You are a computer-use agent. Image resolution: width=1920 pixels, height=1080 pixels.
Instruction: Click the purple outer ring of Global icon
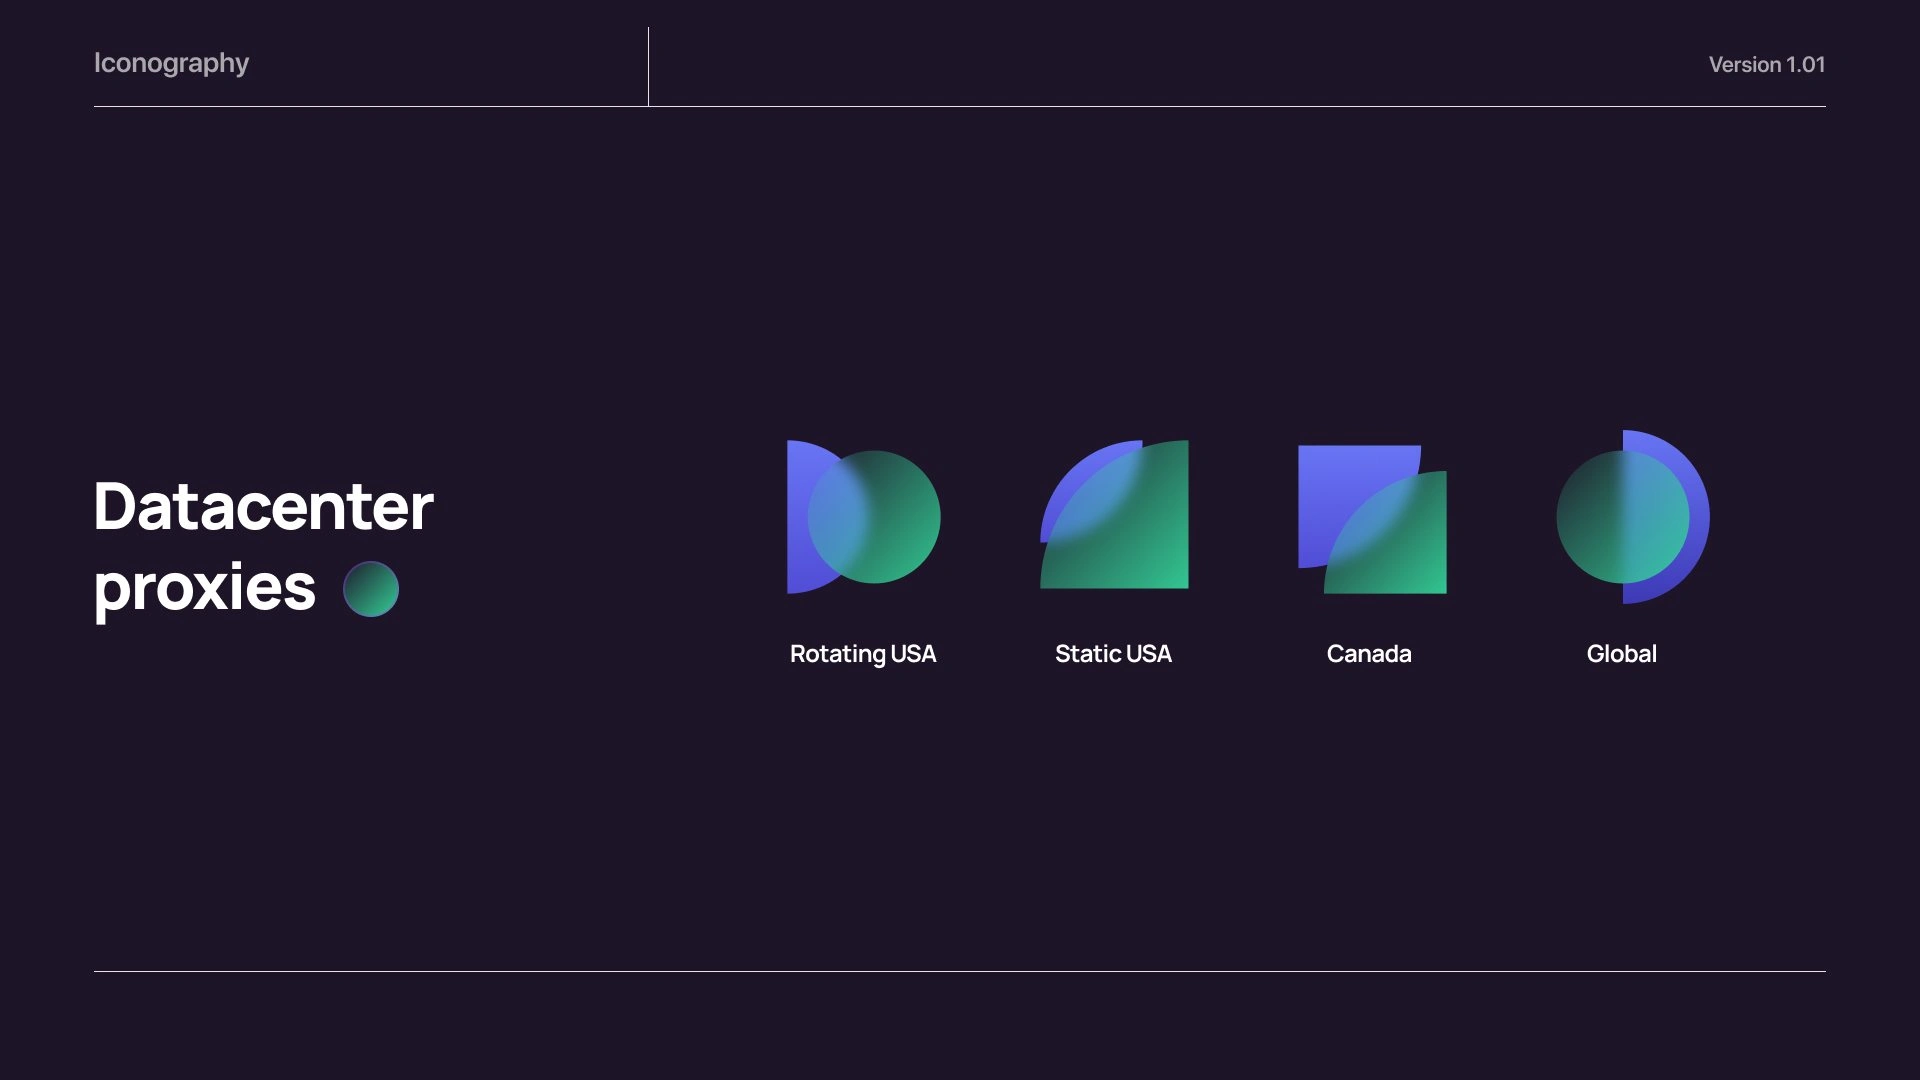click(x=1697, y=517)
